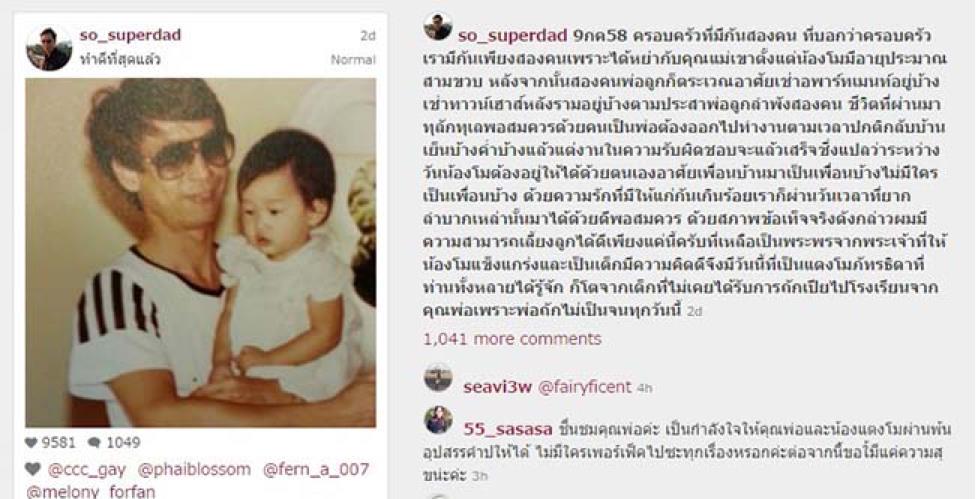Screen dimensions: 977x499
Task: Click the 2d timestamp in post header
Action: [x=368, y=36]
